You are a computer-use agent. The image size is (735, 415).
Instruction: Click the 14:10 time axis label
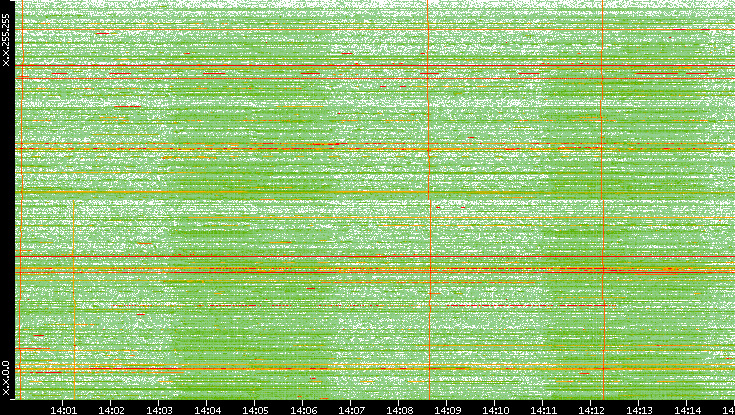coord(495,410)
